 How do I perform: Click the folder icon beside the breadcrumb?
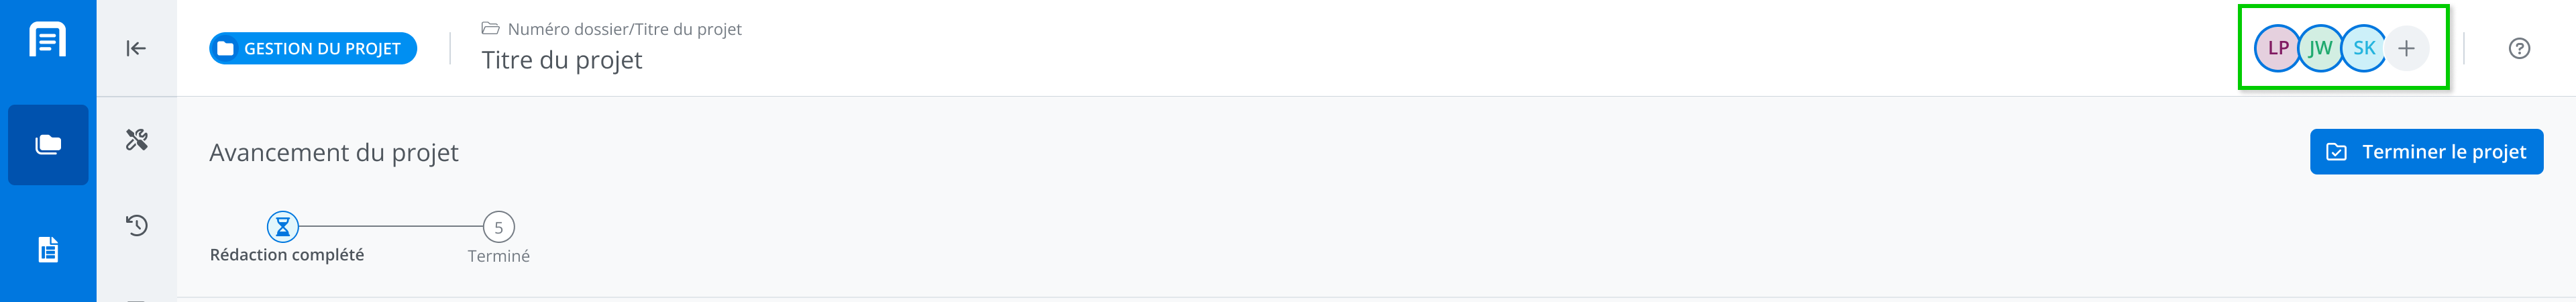[490, 29]
